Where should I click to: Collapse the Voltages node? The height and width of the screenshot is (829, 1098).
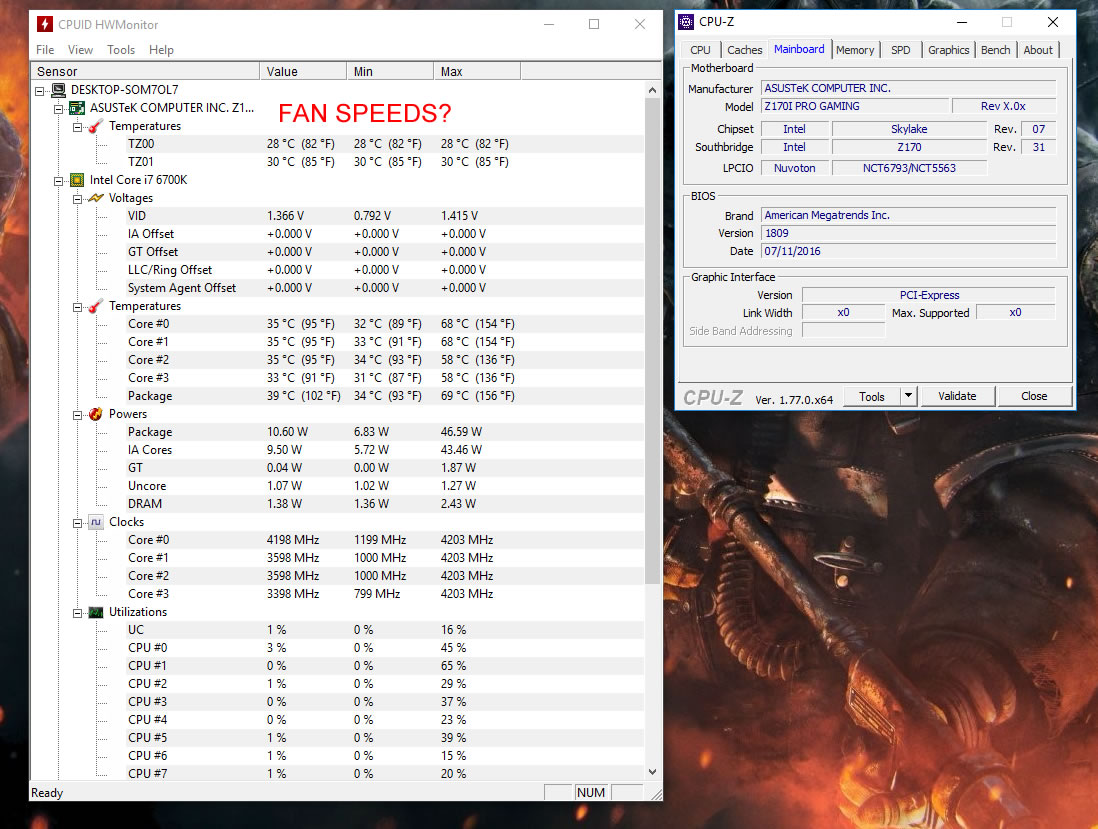tap(78, 199)
